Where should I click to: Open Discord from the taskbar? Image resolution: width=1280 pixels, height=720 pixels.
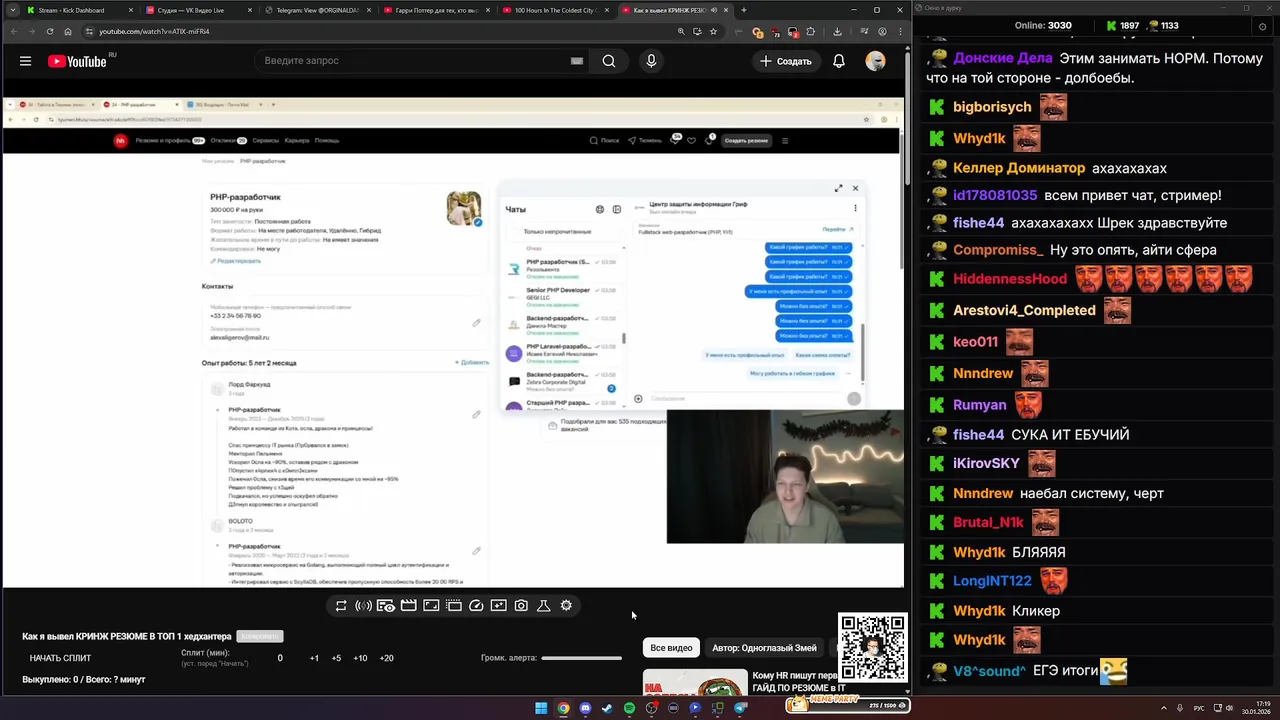(x=585, y=708)
